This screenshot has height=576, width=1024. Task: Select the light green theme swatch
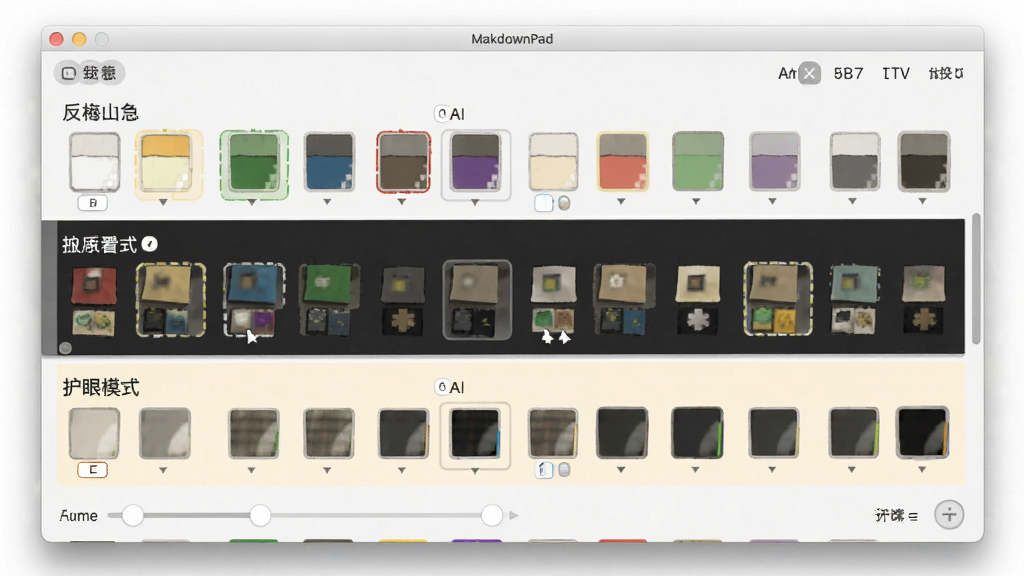pyautogui.click(x=698, y=162)
